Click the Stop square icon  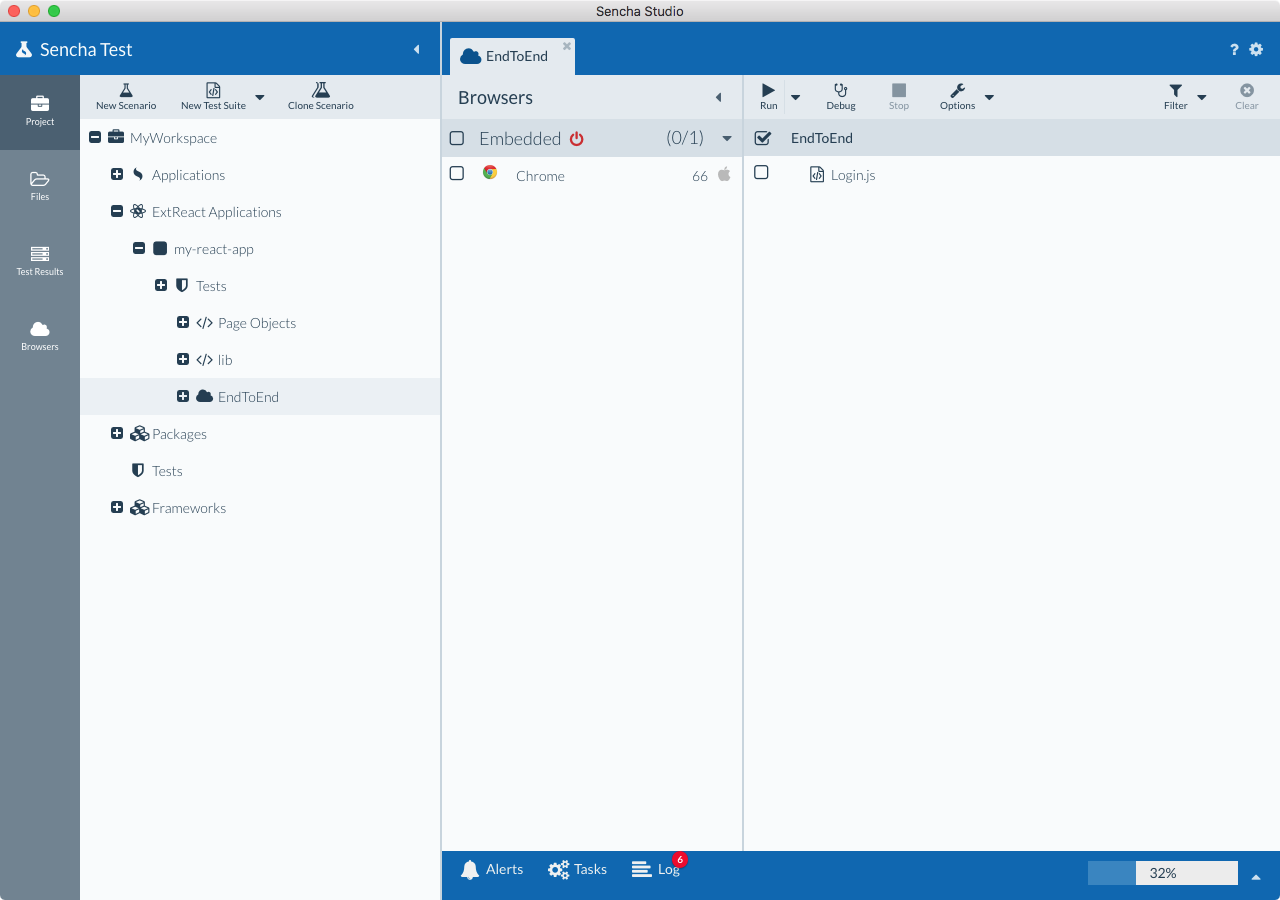click(x=899, y=90)
